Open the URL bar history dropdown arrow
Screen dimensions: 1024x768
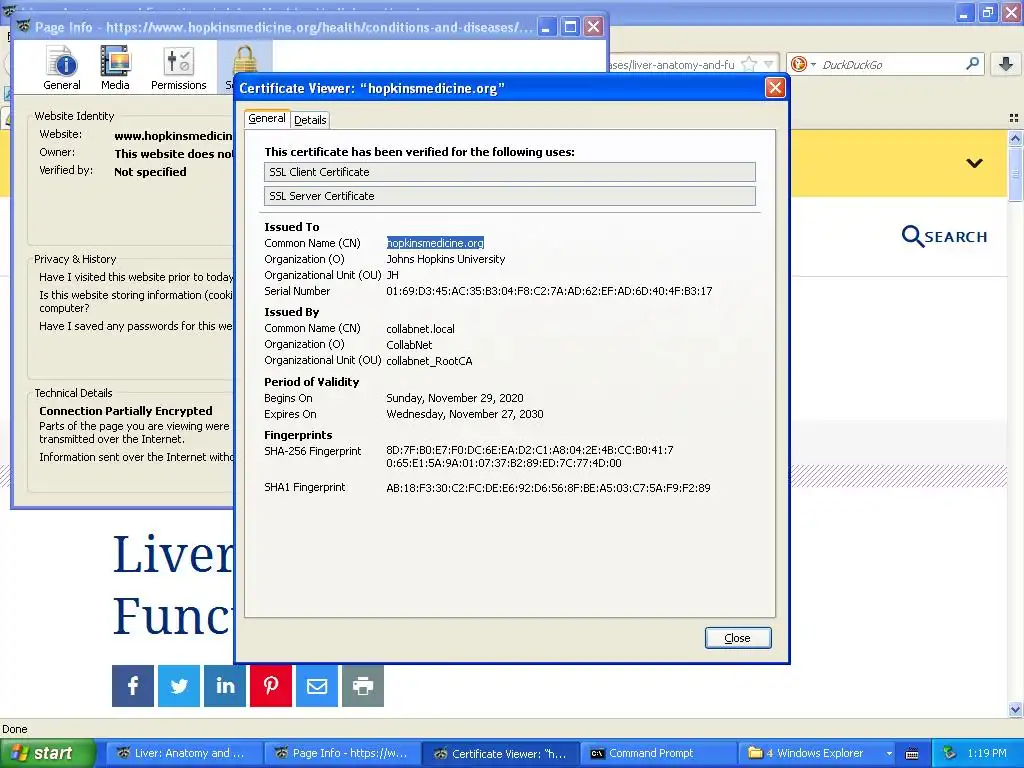pyautogui.click(x=769, y=64)
